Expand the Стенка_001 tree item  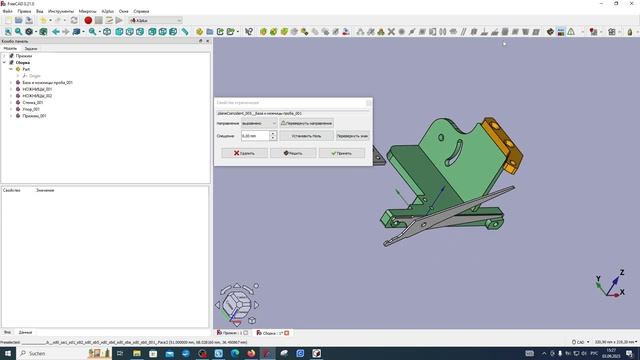[11, 102]
